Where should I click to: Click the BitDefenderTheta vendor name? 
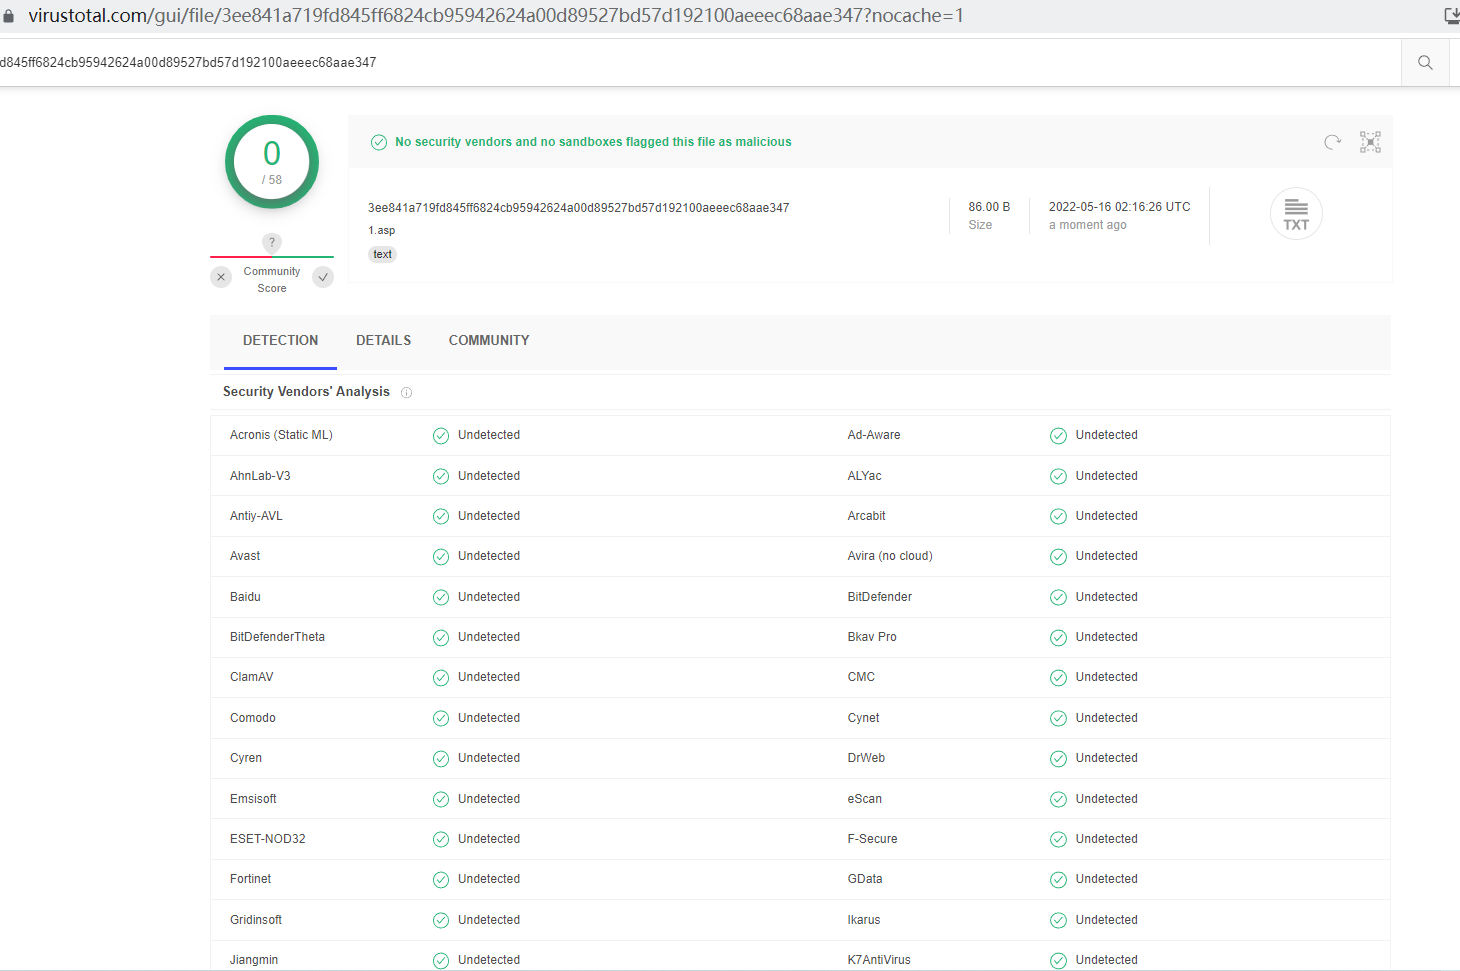click(x=277, y=637)
